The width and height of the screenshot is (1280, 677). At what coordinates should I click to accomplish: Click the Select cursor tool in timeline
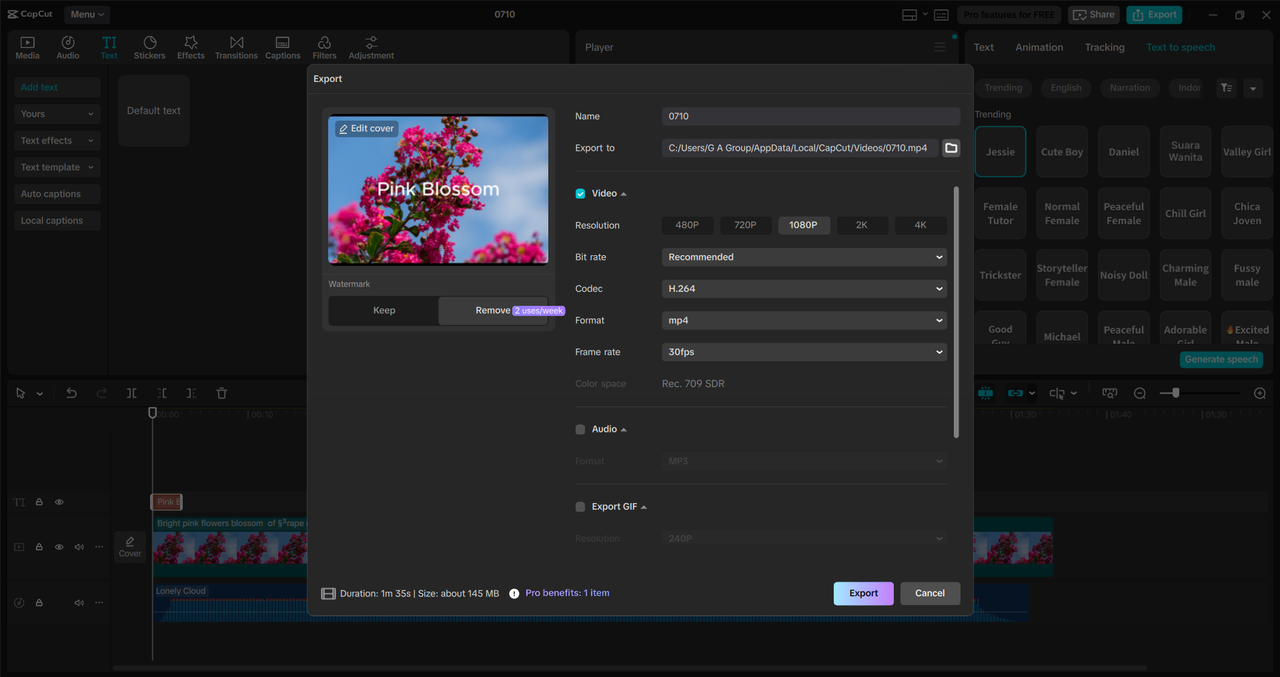(21, 394)
